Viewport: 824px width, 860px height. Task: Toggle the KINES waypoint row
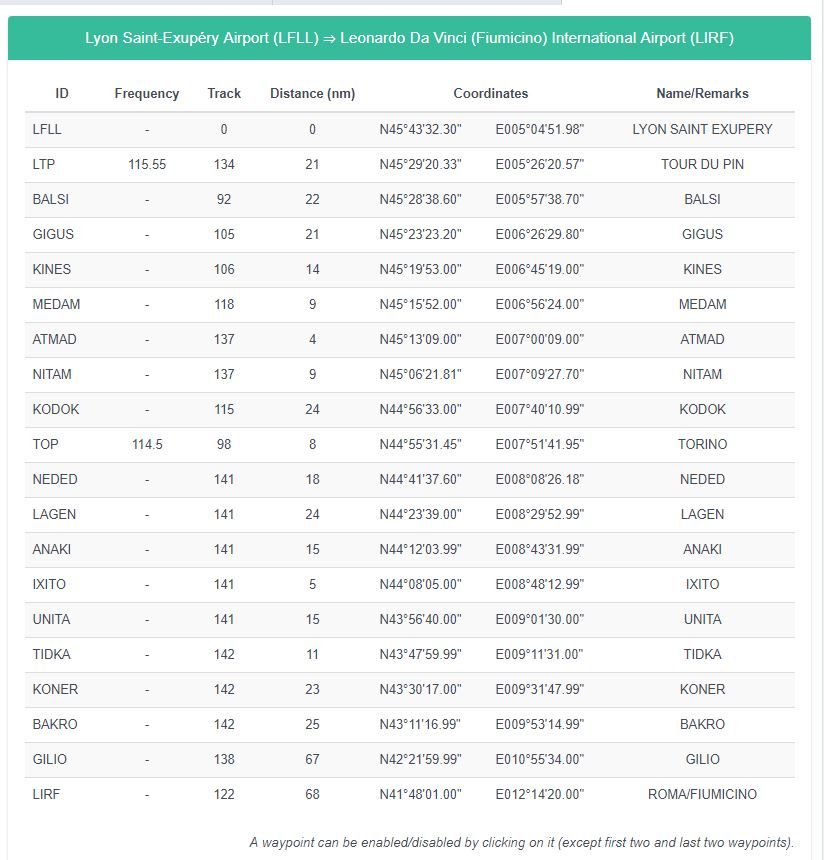tap(410, 270)
